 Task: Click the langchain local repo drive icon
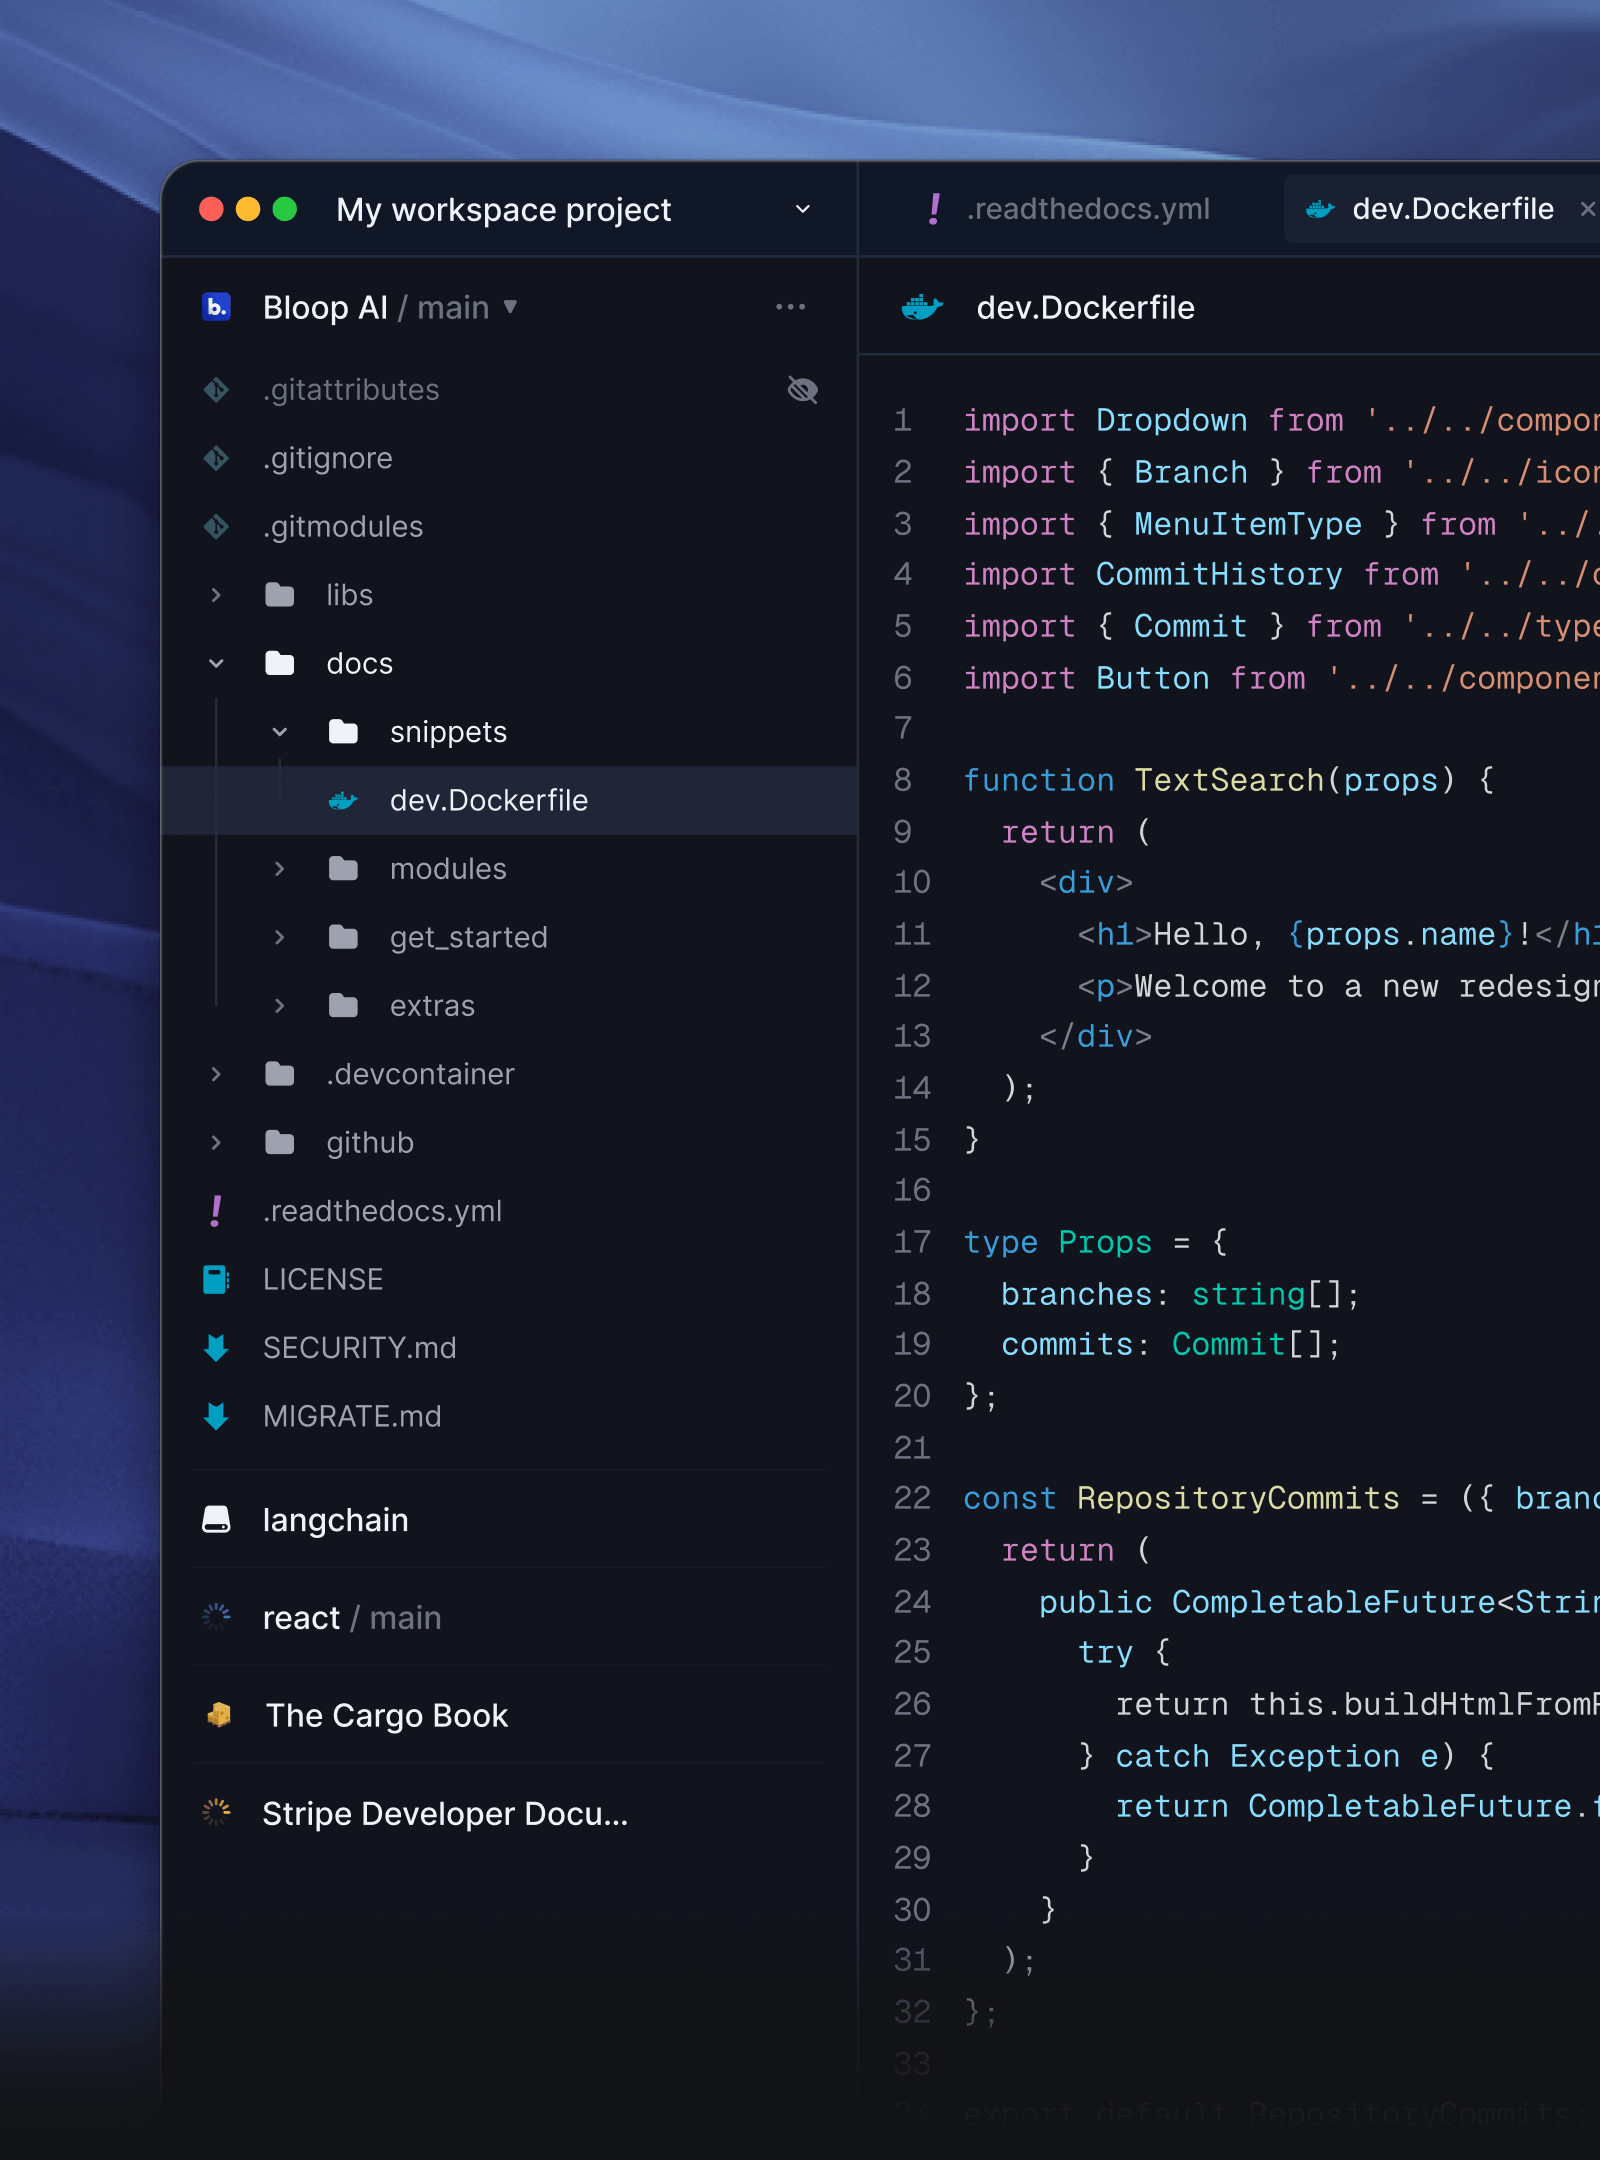(x=216, y=1520)
